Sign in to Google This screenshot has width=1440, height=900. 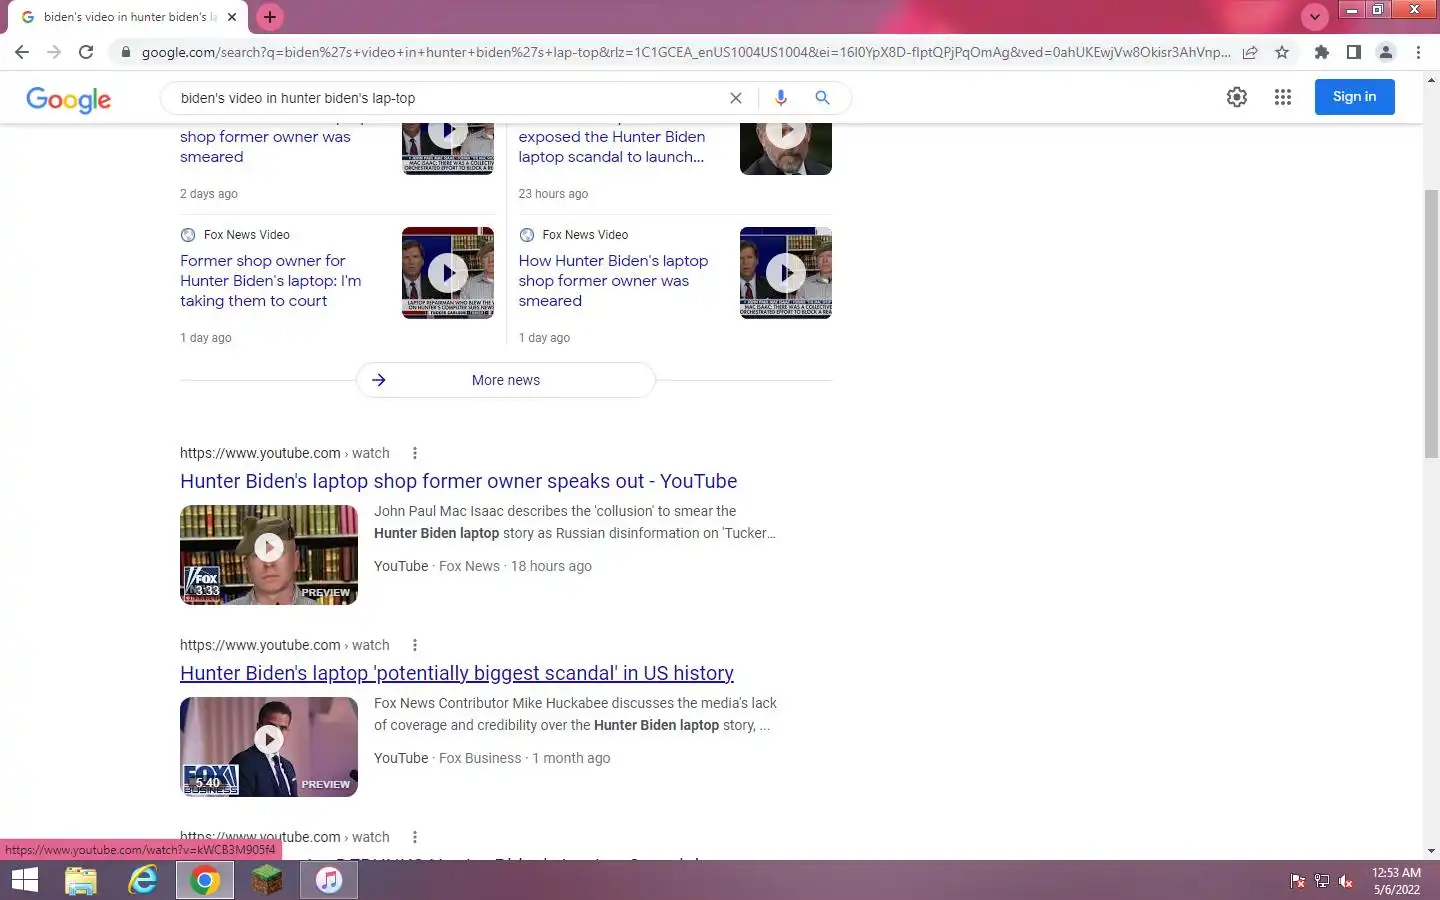pos(1354,97)
